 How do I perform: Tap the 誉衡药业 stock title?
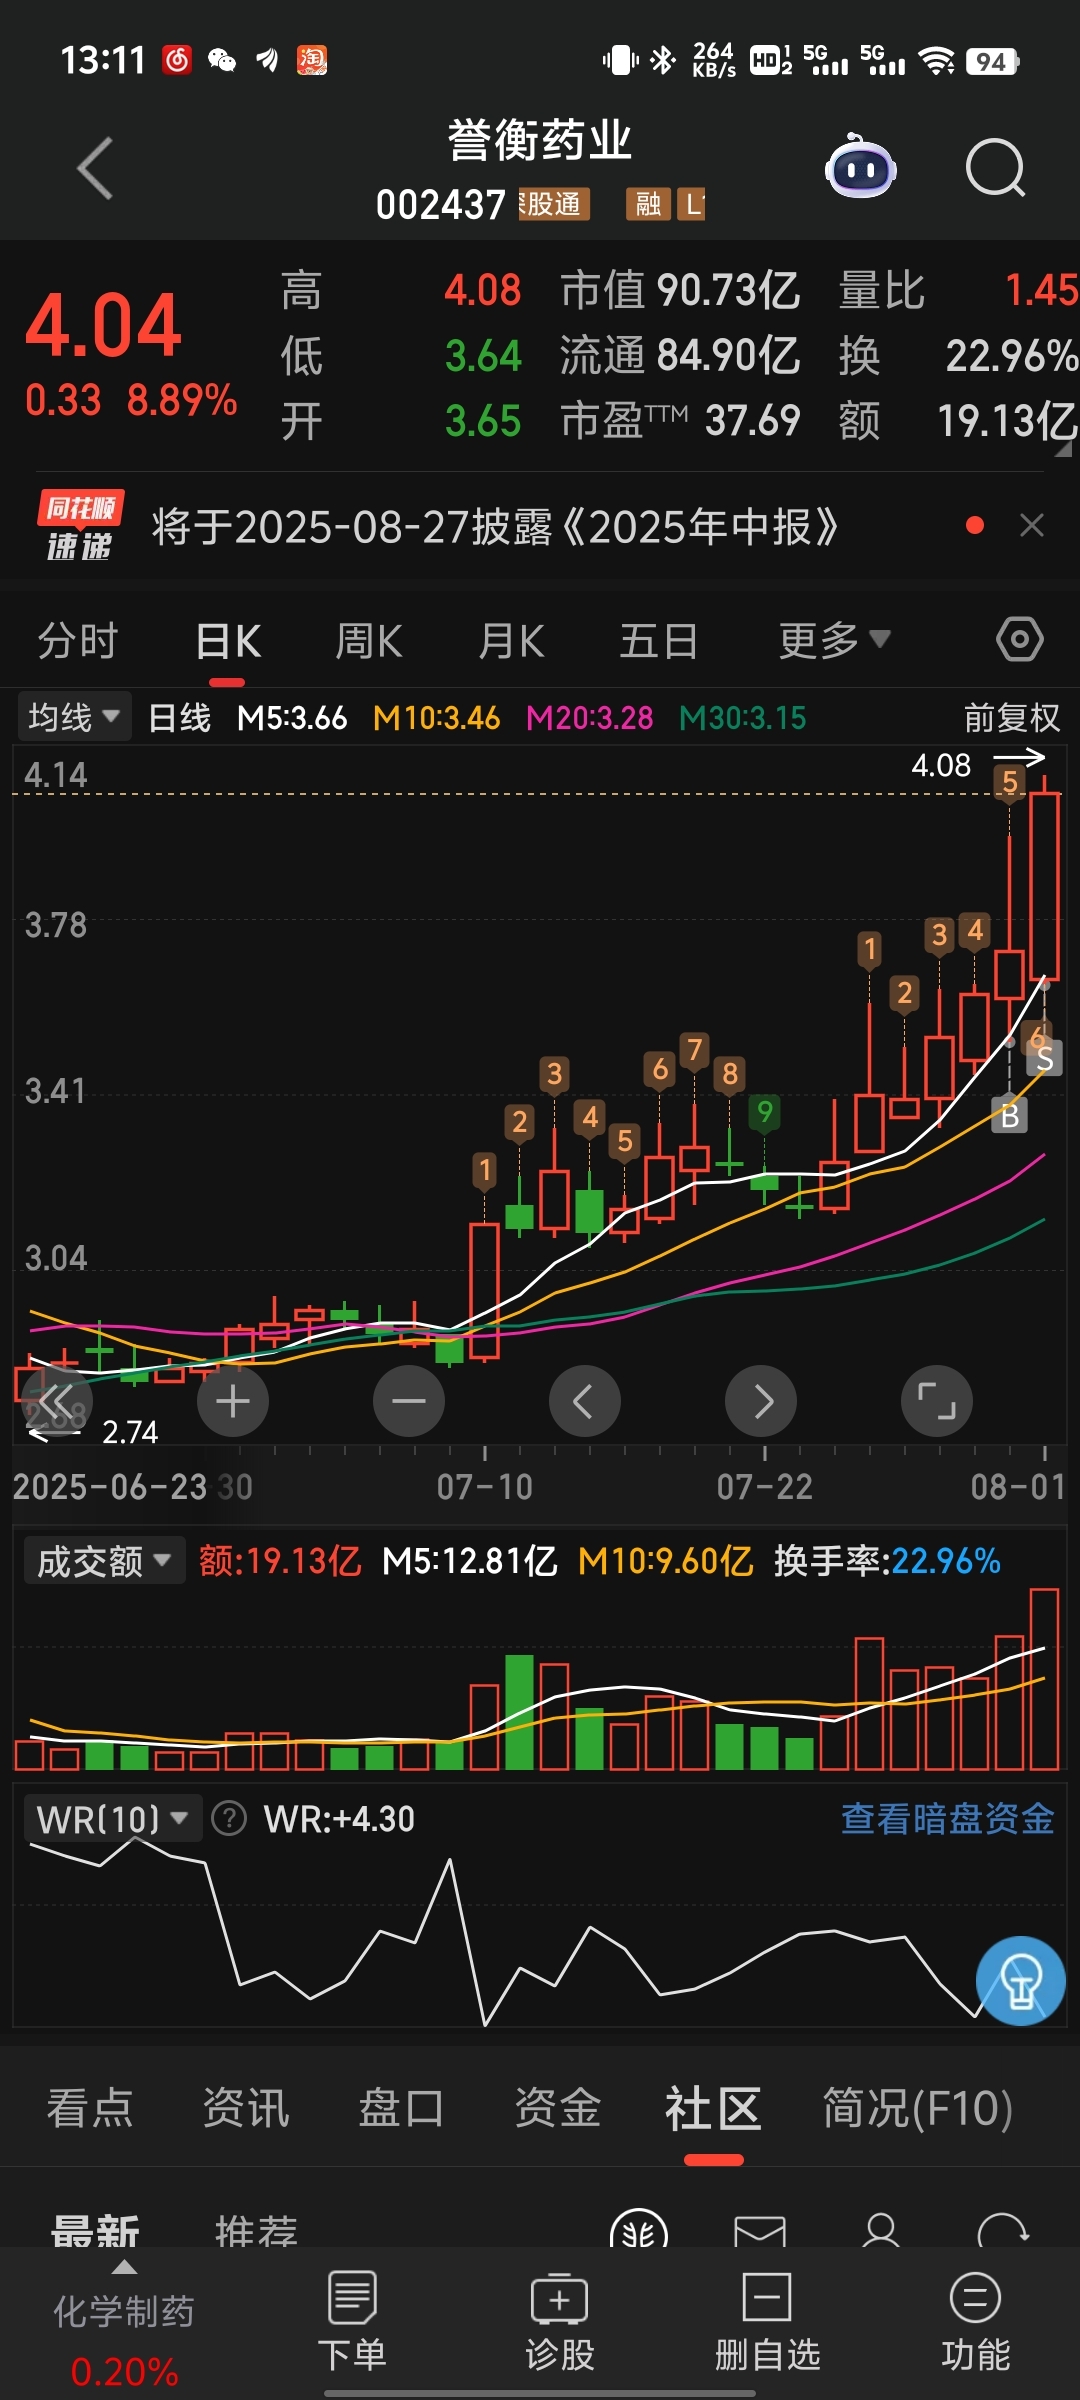tap(539, 140)
